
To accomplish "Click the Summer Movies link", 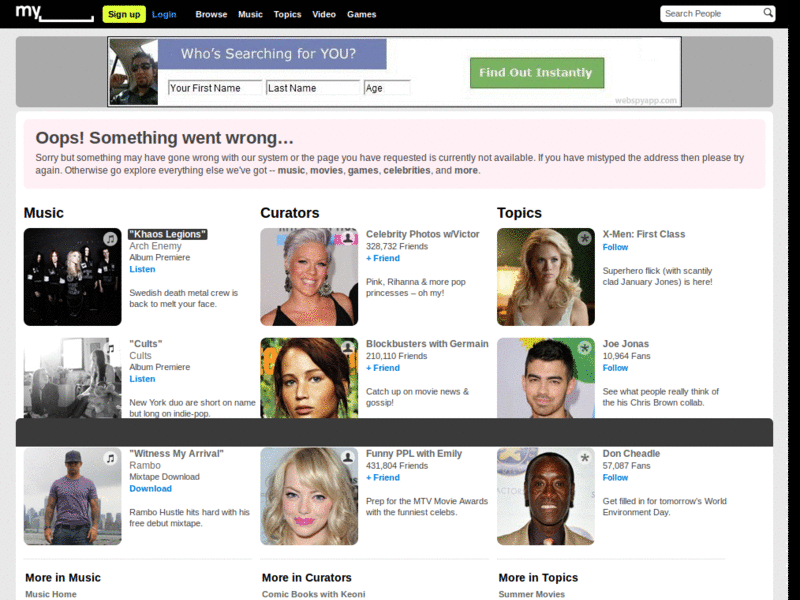I will click(532, 594).
